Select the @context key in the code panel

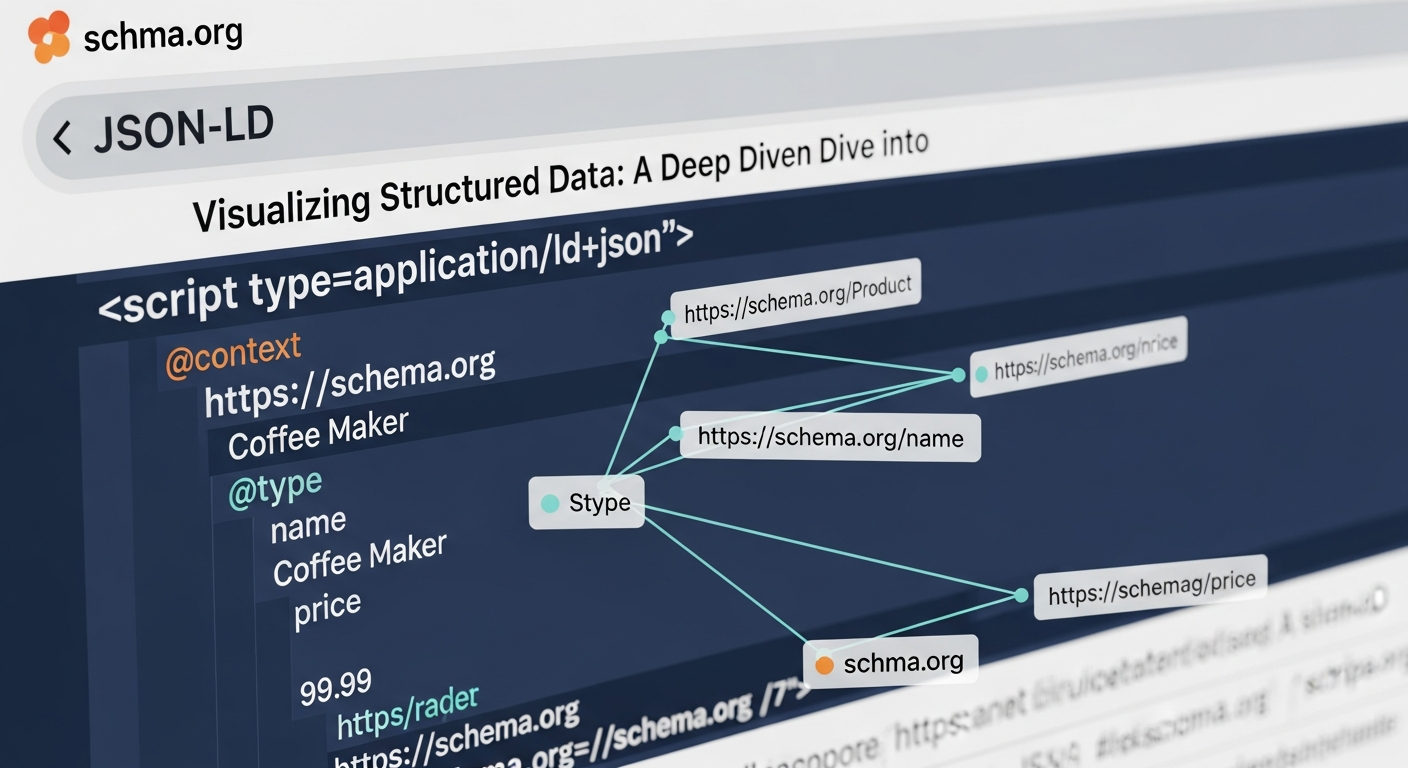(x=232, y=349)
